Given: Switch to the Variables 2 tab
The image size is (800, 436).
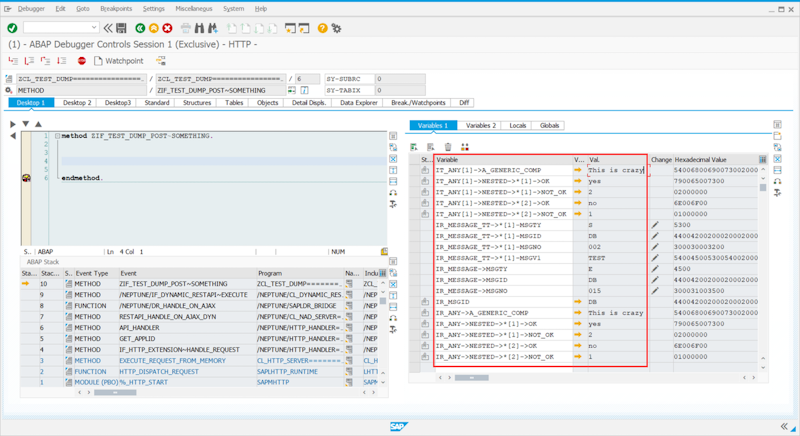Looking at the screenshot, I should pyautogui.click(x=481, y=125).
